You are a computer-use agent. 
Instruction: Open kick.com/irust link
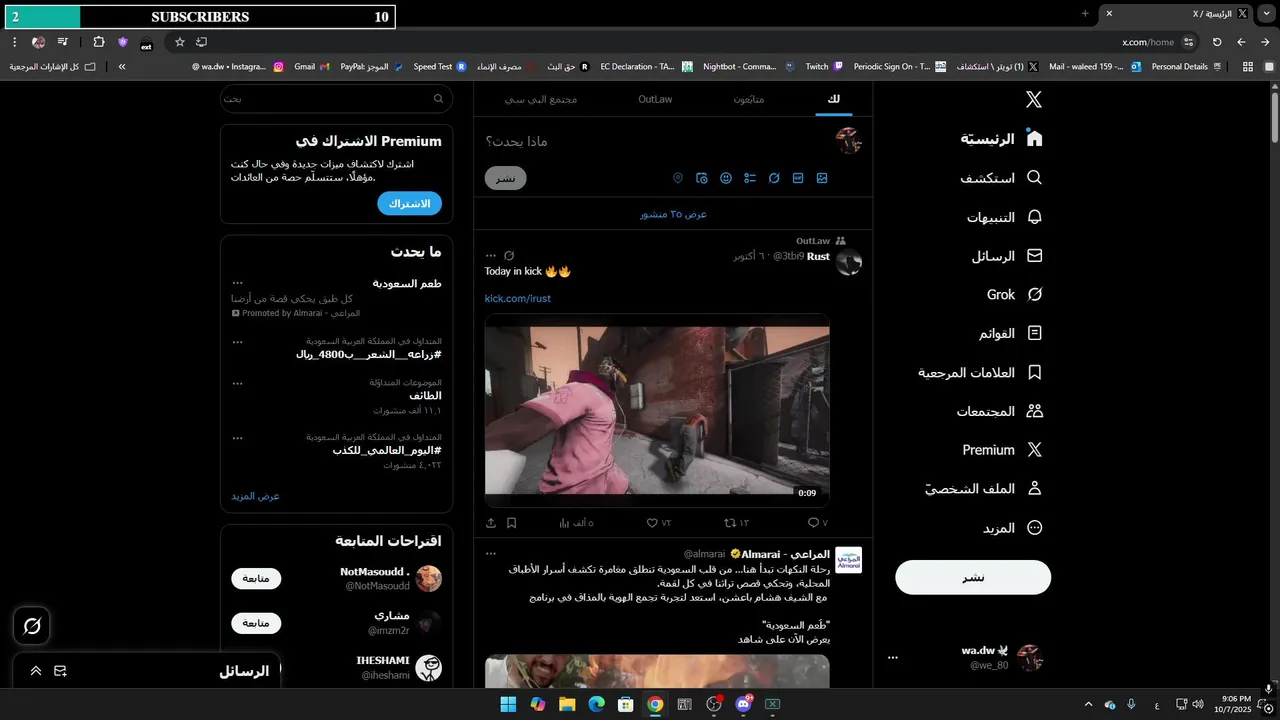[518, 298]
